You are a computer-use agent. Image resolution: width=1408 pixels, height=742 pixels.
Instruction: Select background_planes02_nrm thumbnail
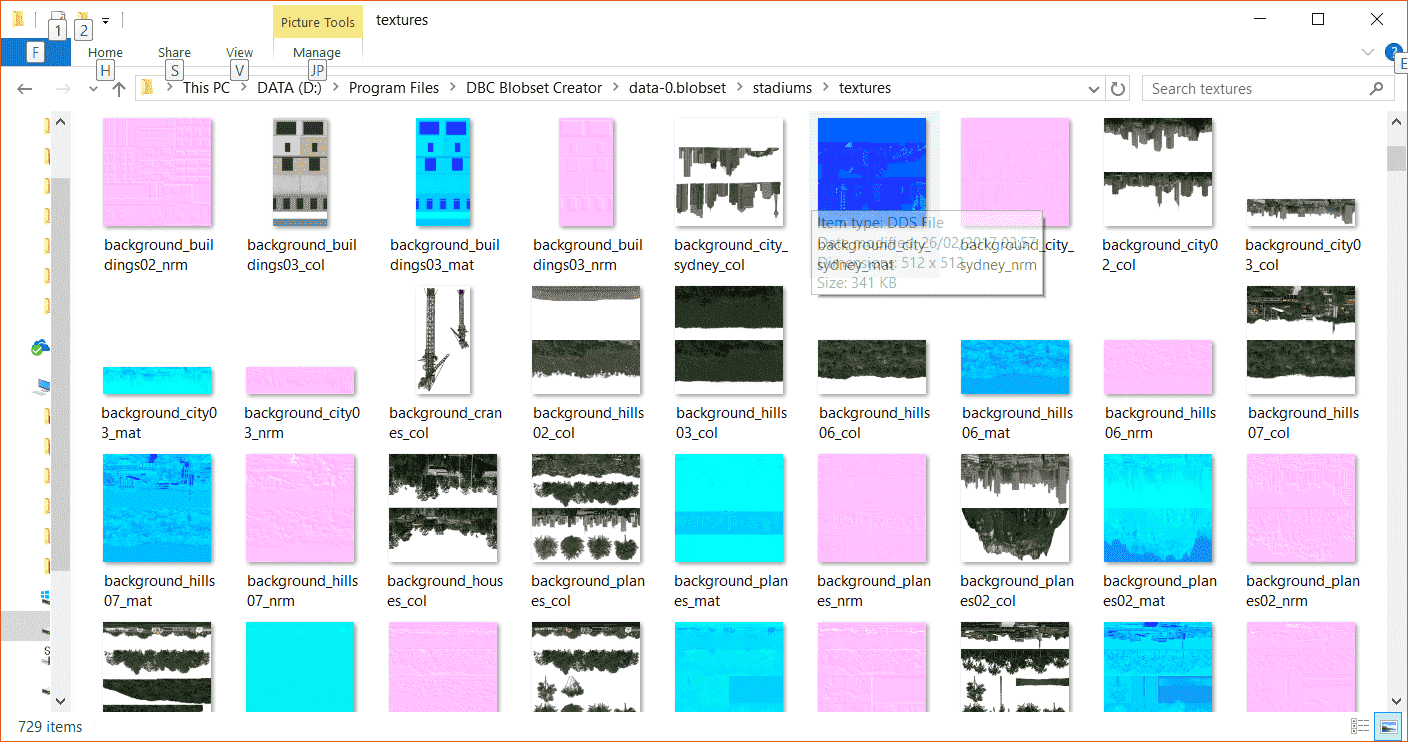1302,508
